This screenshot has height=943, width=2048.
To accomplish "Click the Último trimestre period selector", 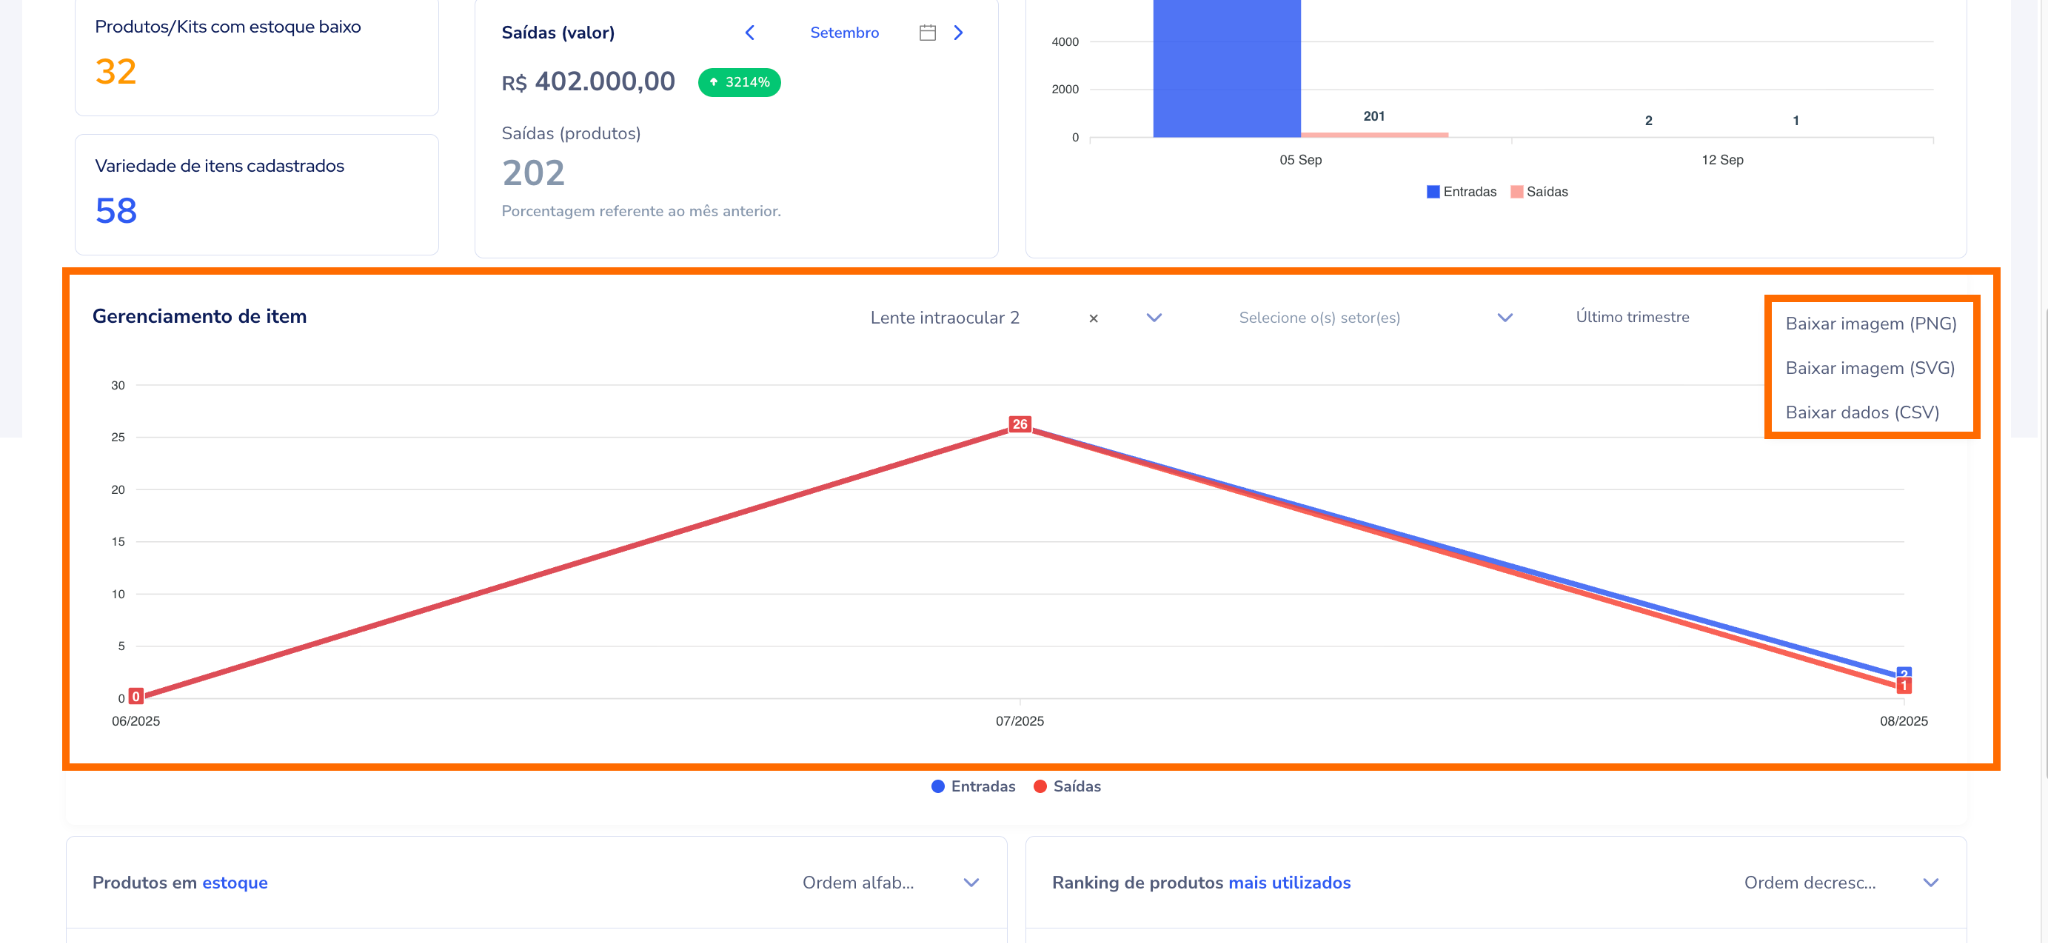I will 1632,317.
